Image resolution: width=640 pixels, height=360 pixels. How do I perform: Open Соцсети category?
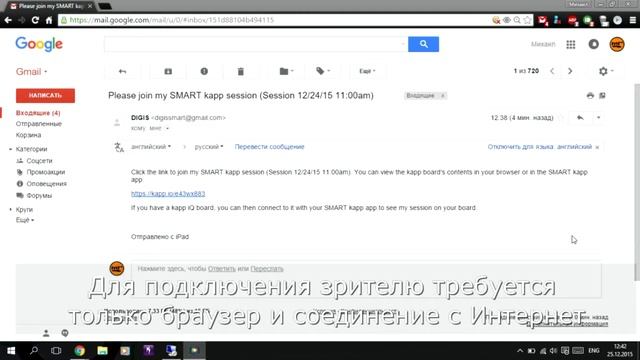(39, 161)
